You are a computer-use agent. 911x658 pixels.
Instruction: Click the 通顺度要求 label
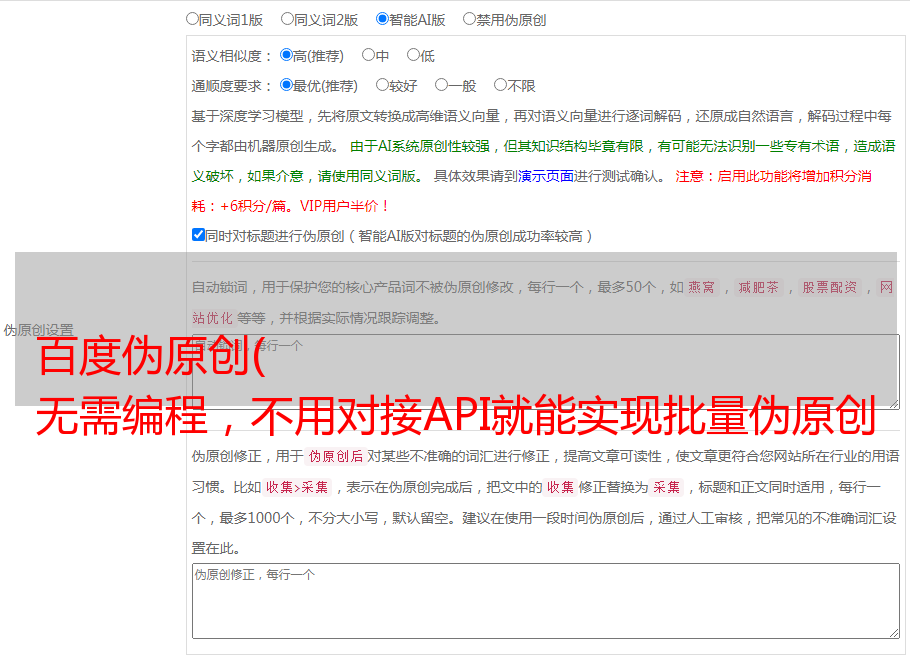point(232,86)
